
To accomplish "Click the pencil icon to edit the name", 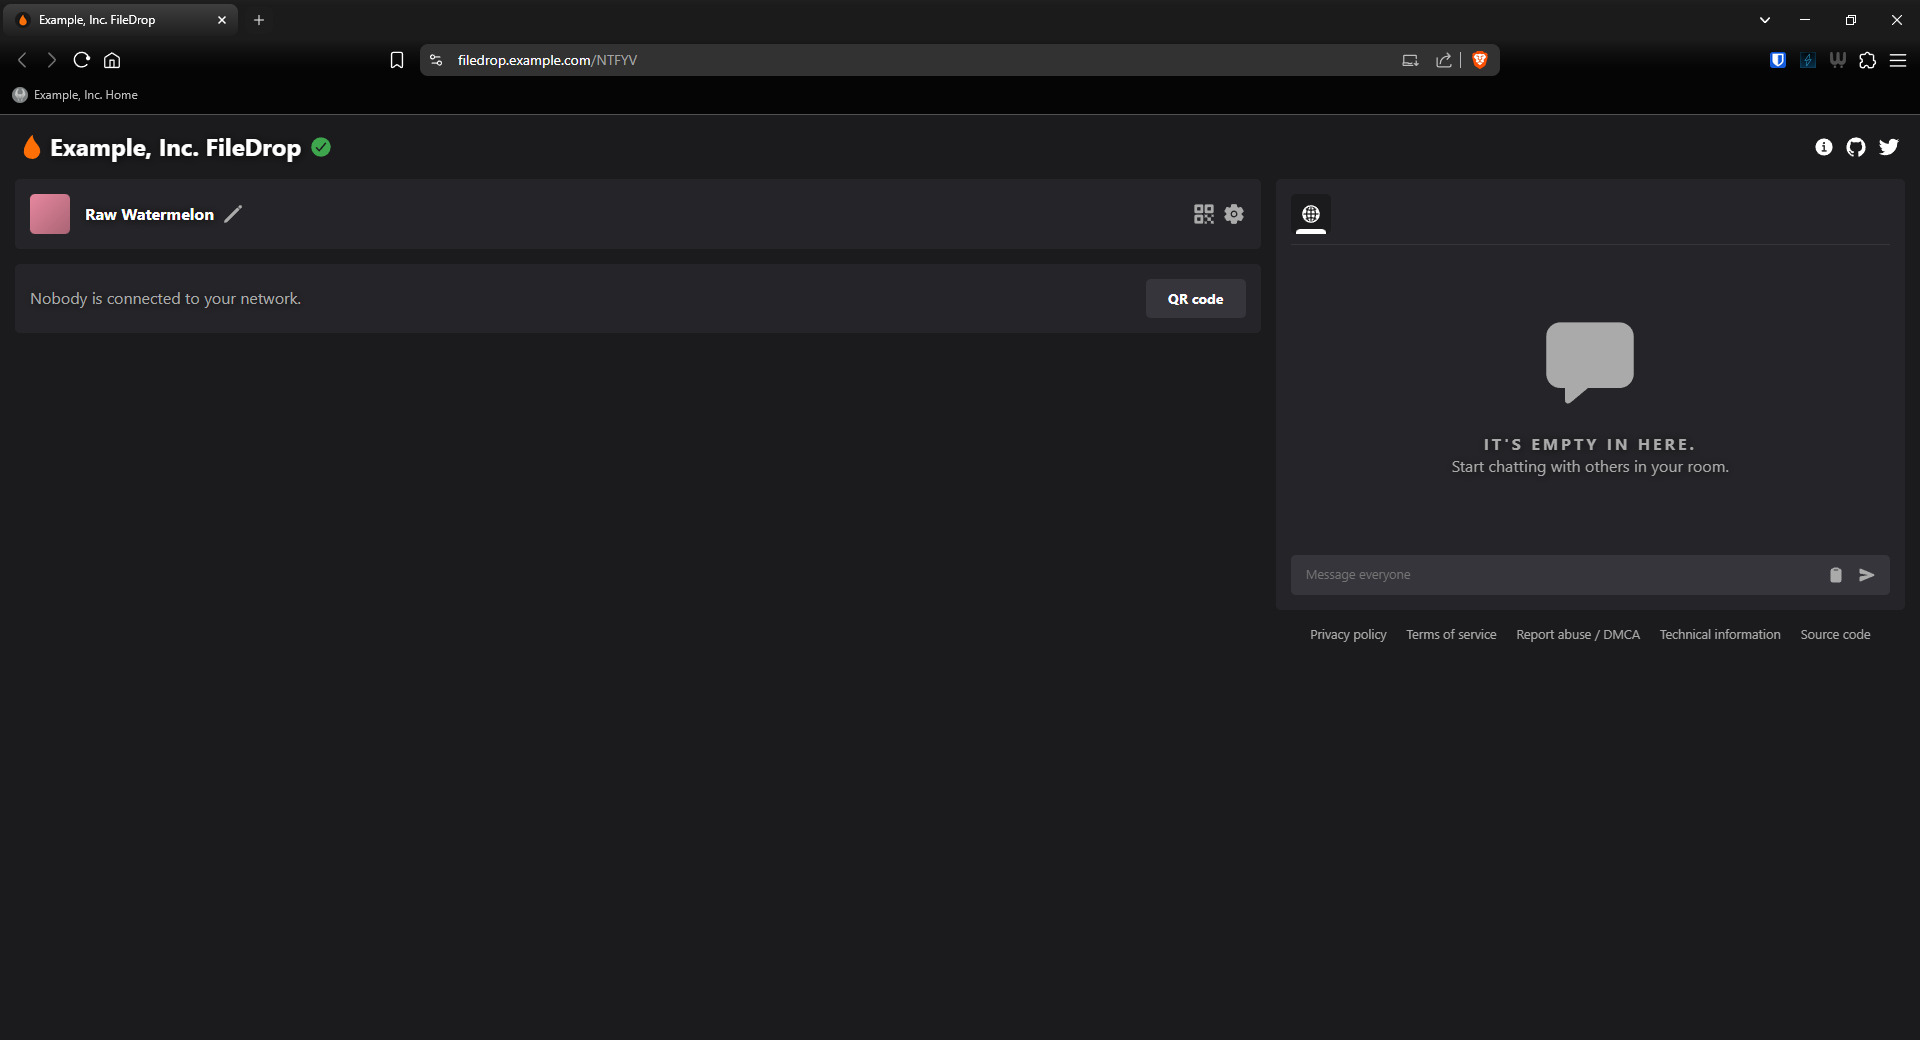I will (x=233, y=214).
